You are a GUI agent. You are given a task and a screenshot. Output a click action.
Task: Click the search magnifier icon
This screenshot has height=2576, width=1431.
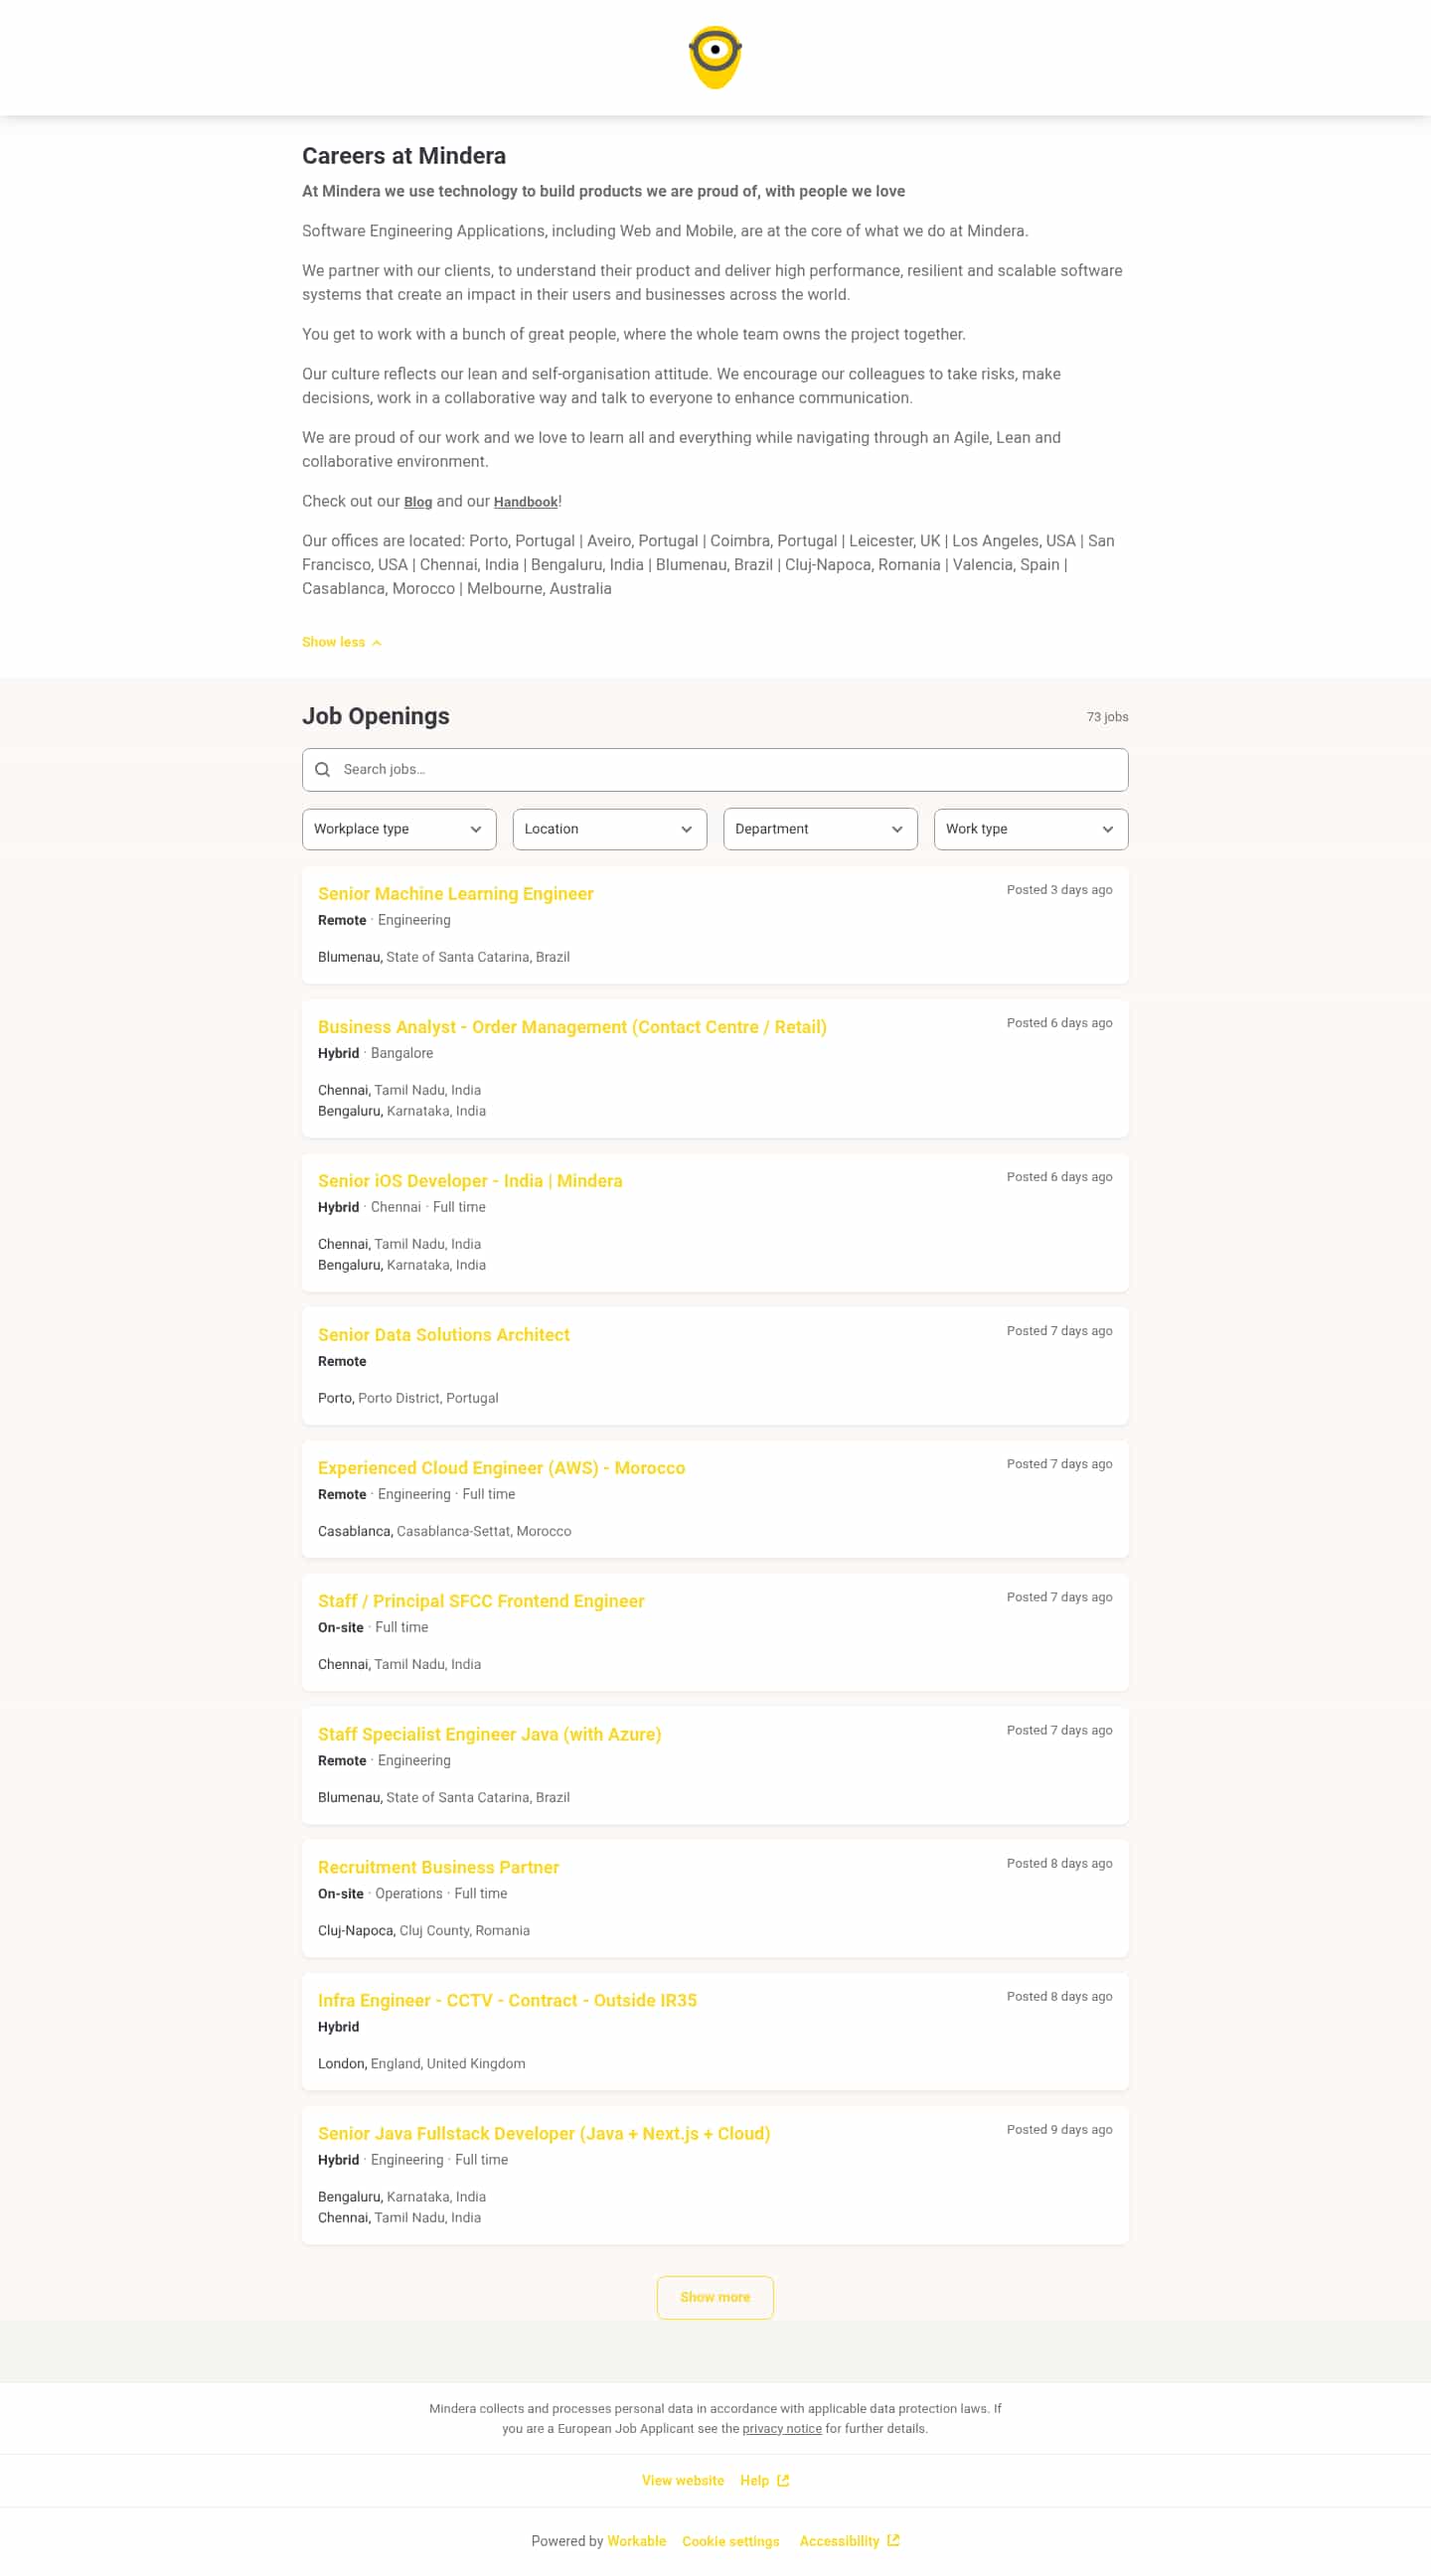point(322,769)
